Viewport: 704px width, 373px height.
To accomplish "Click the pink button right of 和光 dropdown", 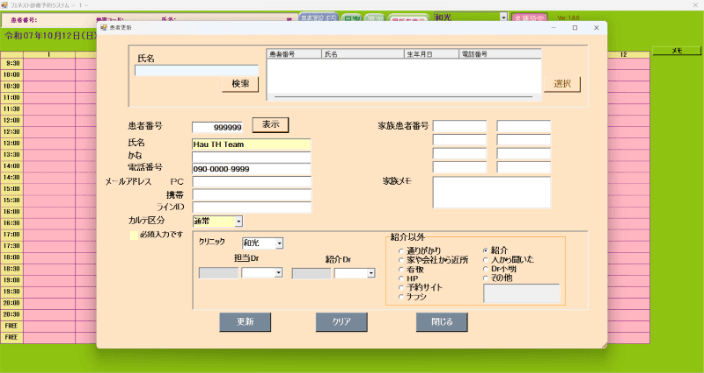I will 529,18.
